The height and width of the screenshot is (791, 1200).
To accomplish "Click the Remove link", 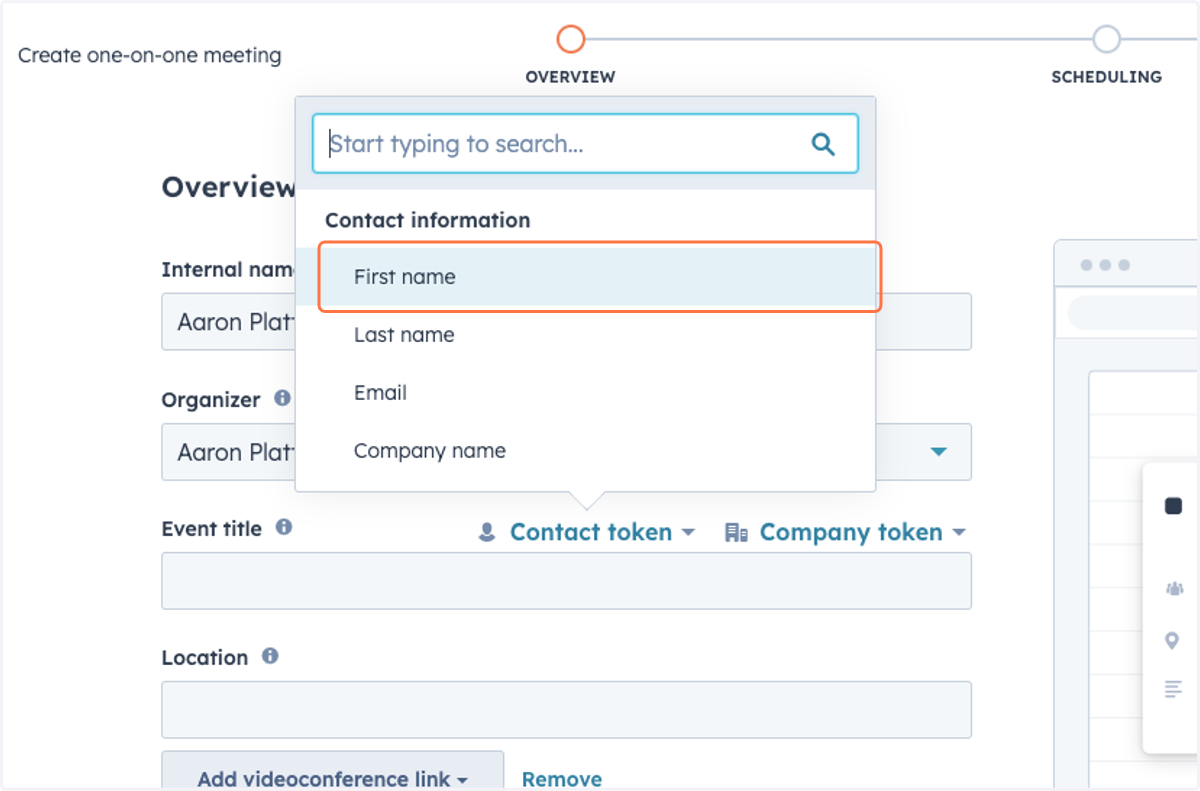I will [x=562, y=779].
